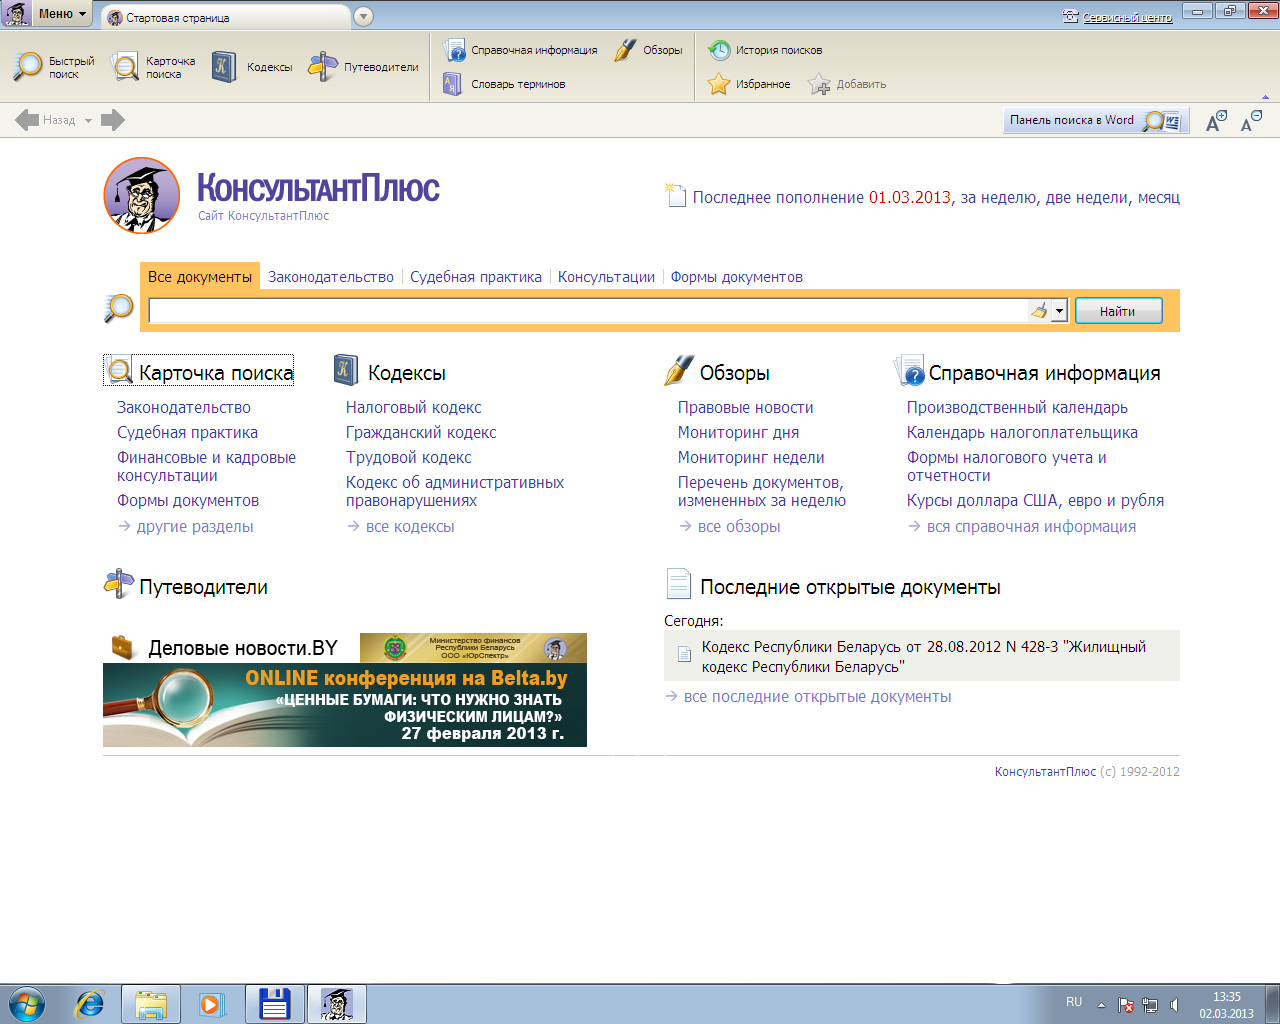Open the Belta.by online conference banner
Image resolution: width=1280 pixels, height=1024 pixels.
click(x=345, y=704)
